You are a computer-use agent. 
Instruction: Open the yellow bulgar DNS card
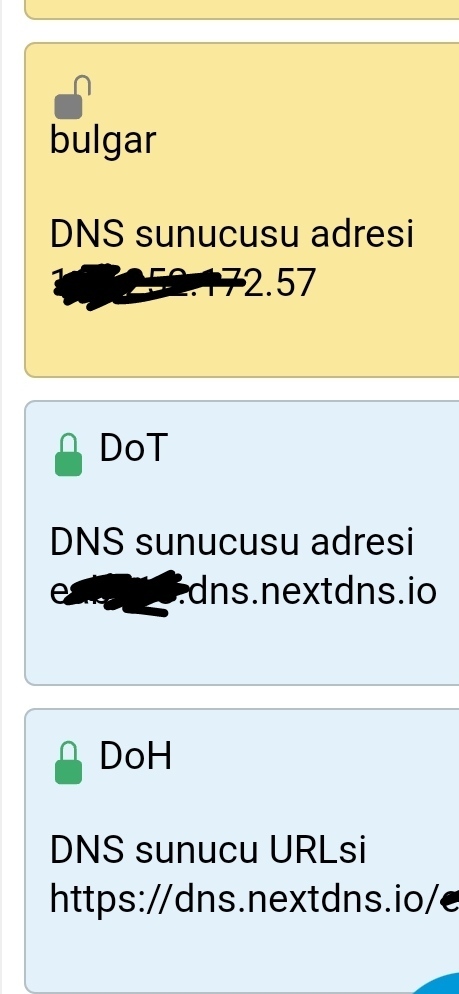click(242, 210)
